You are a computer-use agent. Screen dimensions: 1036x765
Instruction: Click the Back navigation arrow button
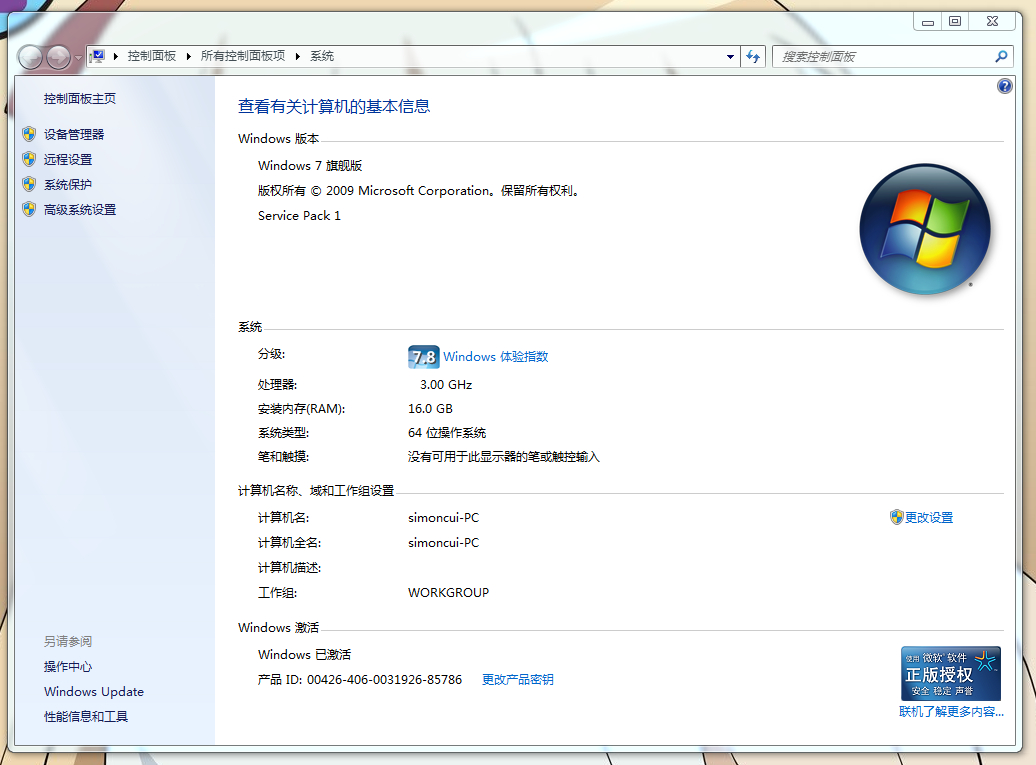[x=30, y=57]
